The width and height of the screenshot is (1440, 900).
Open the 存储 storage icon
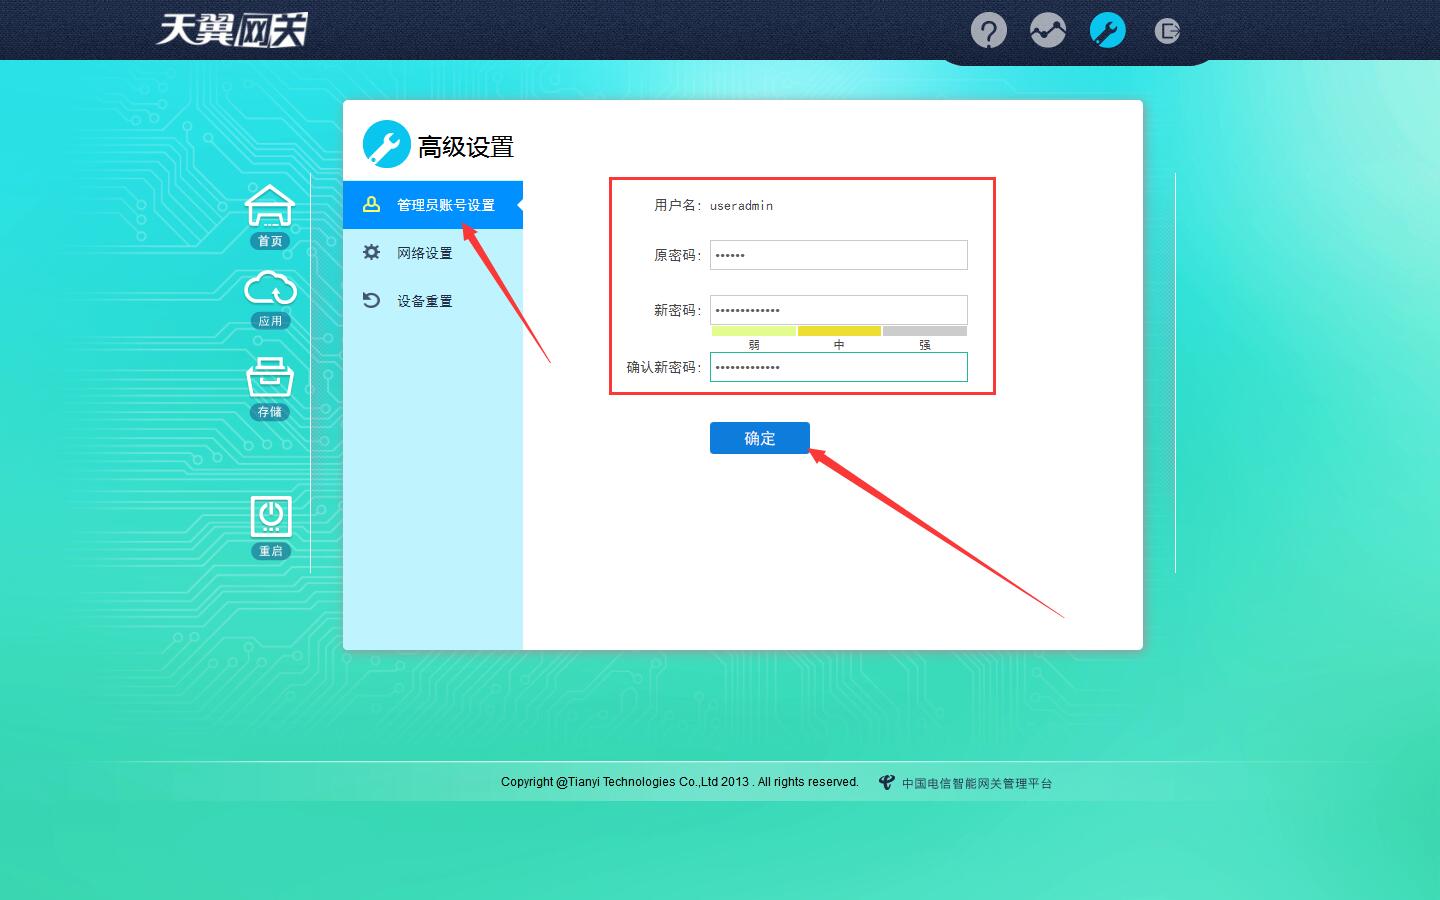(270, 388)
